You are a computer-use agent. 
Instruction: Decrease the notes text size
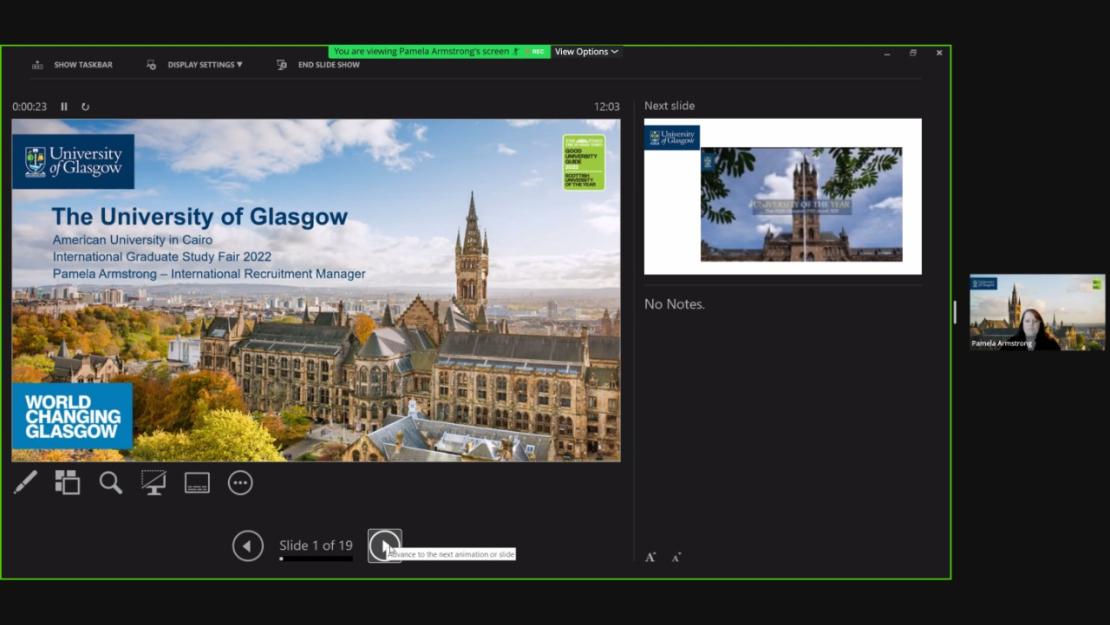pyautogui.click(x=676, y=558)
